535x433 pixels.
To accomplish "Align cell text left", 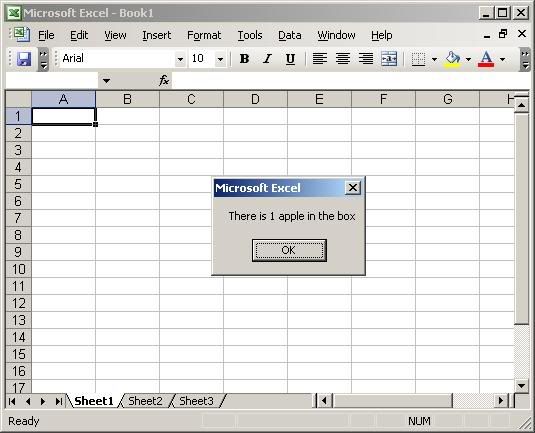I will click(320, 59).
